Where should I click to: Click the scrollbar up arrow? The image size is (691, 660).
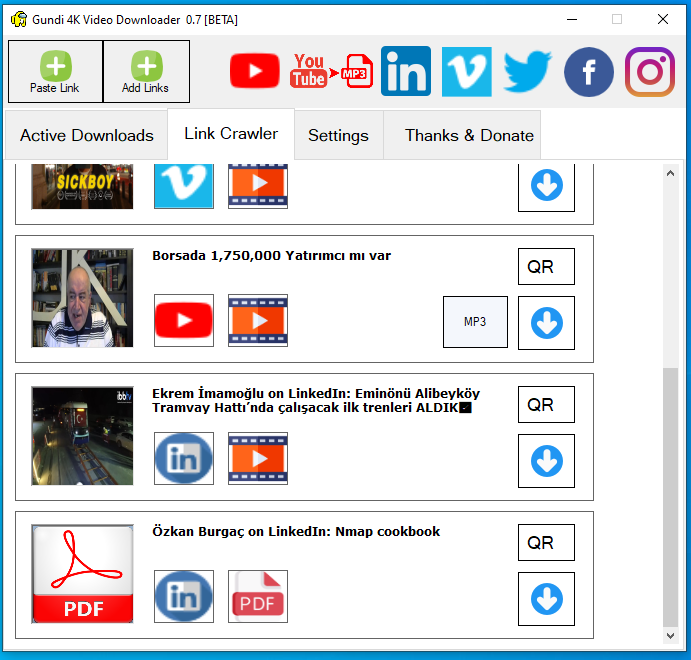670,173
